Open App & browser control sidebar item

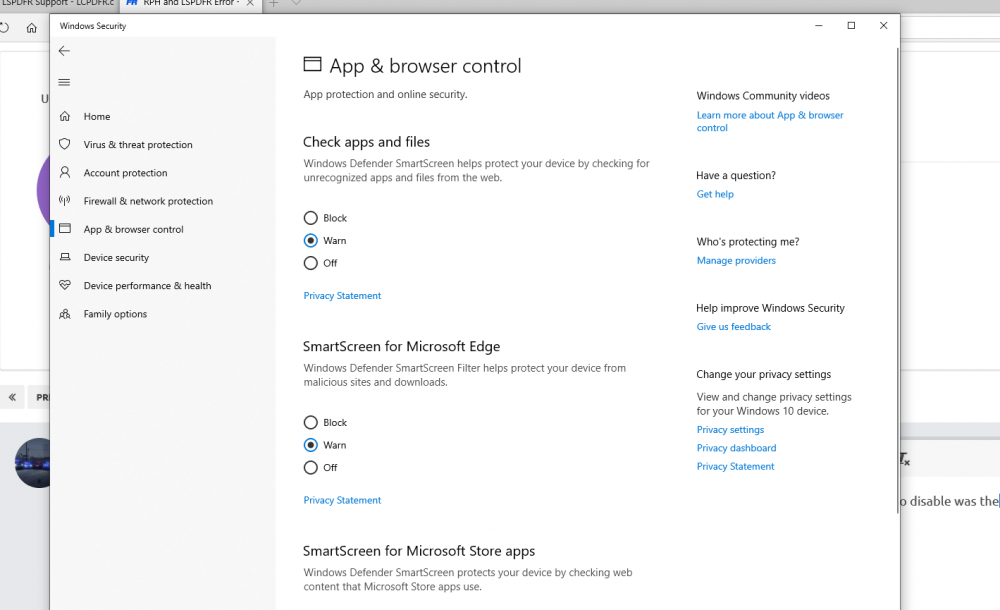133,230
